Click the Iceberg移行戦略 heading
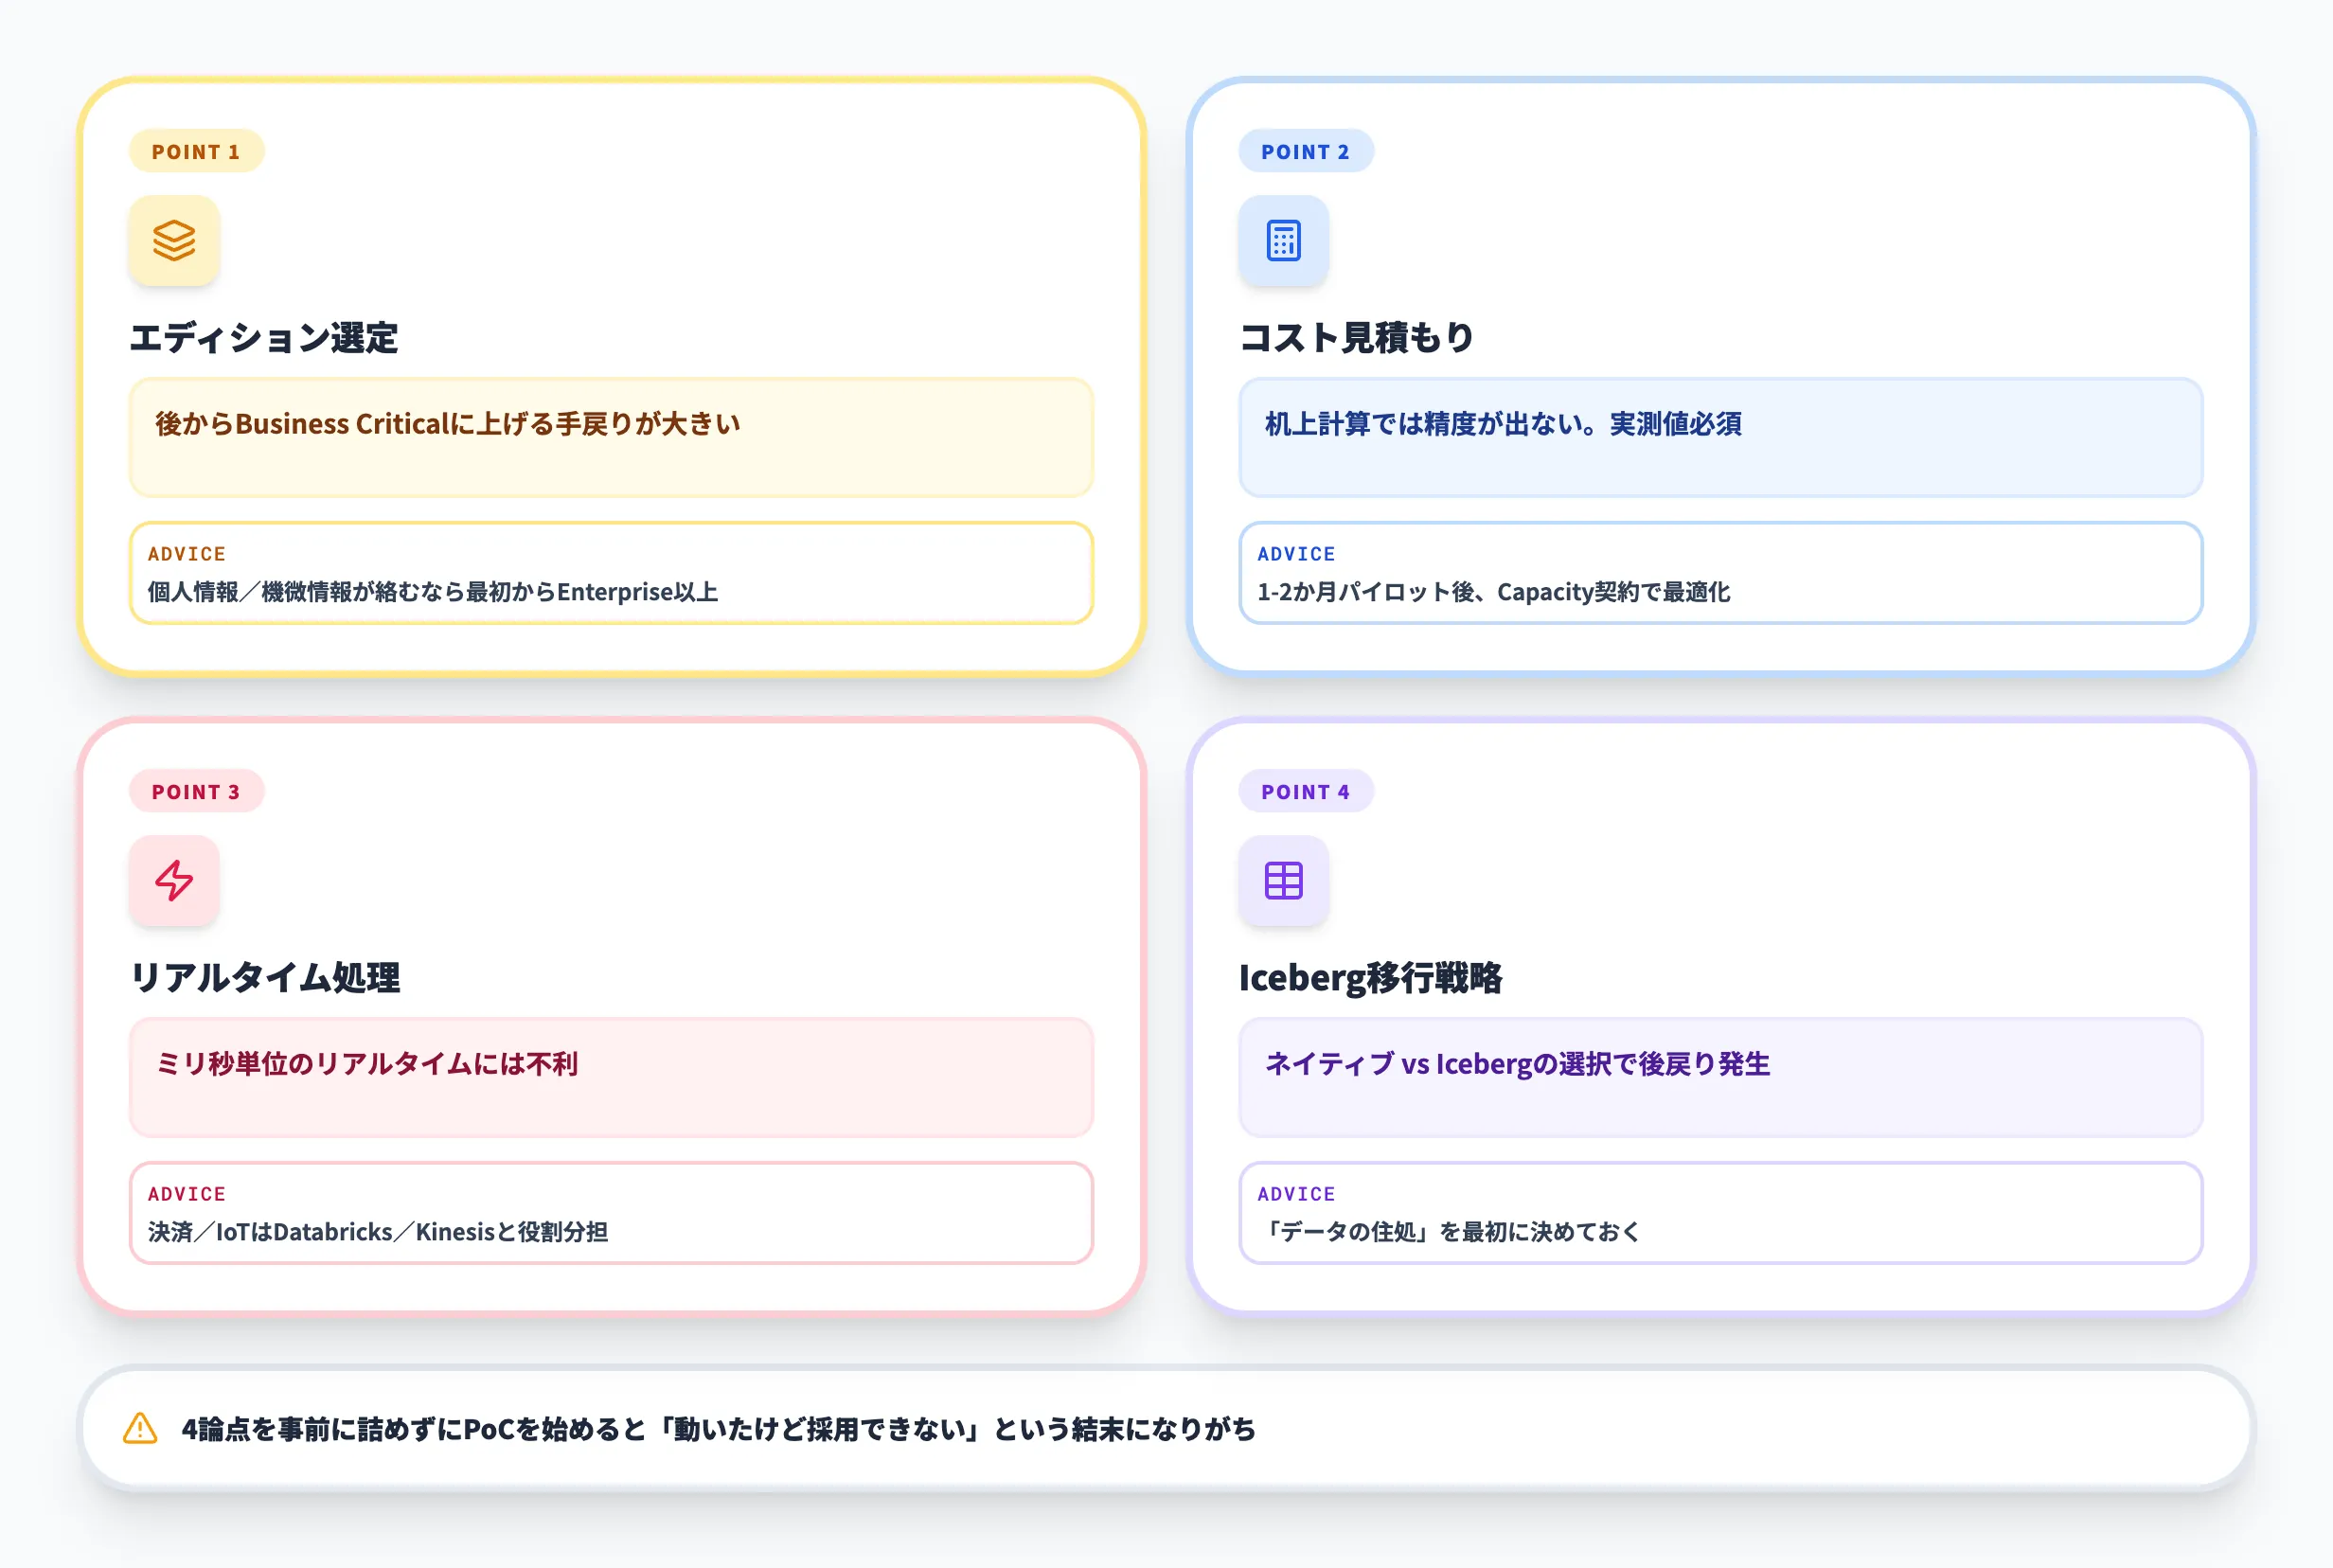 point(1372,979)
